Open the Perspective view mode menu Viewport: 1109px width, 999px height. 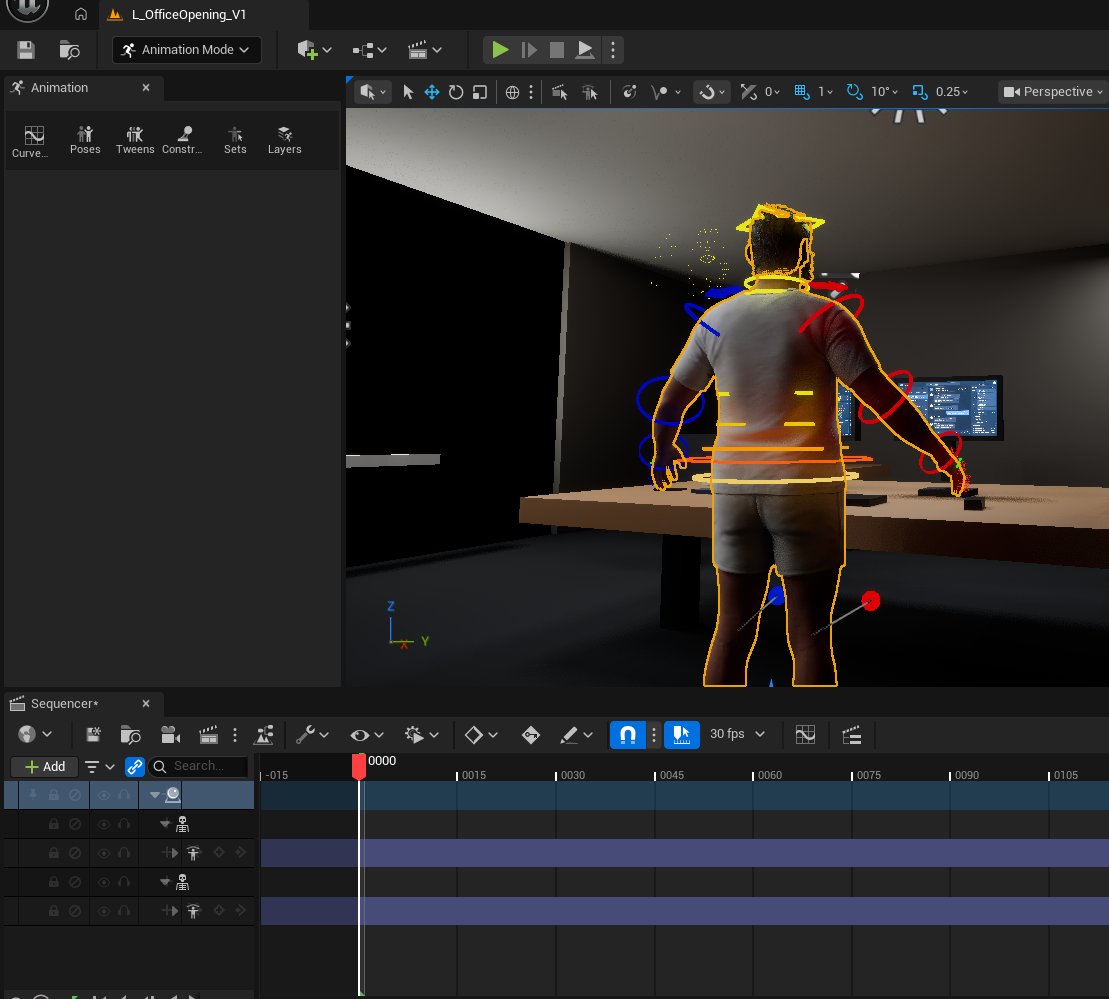click(x=1052, y=92)
